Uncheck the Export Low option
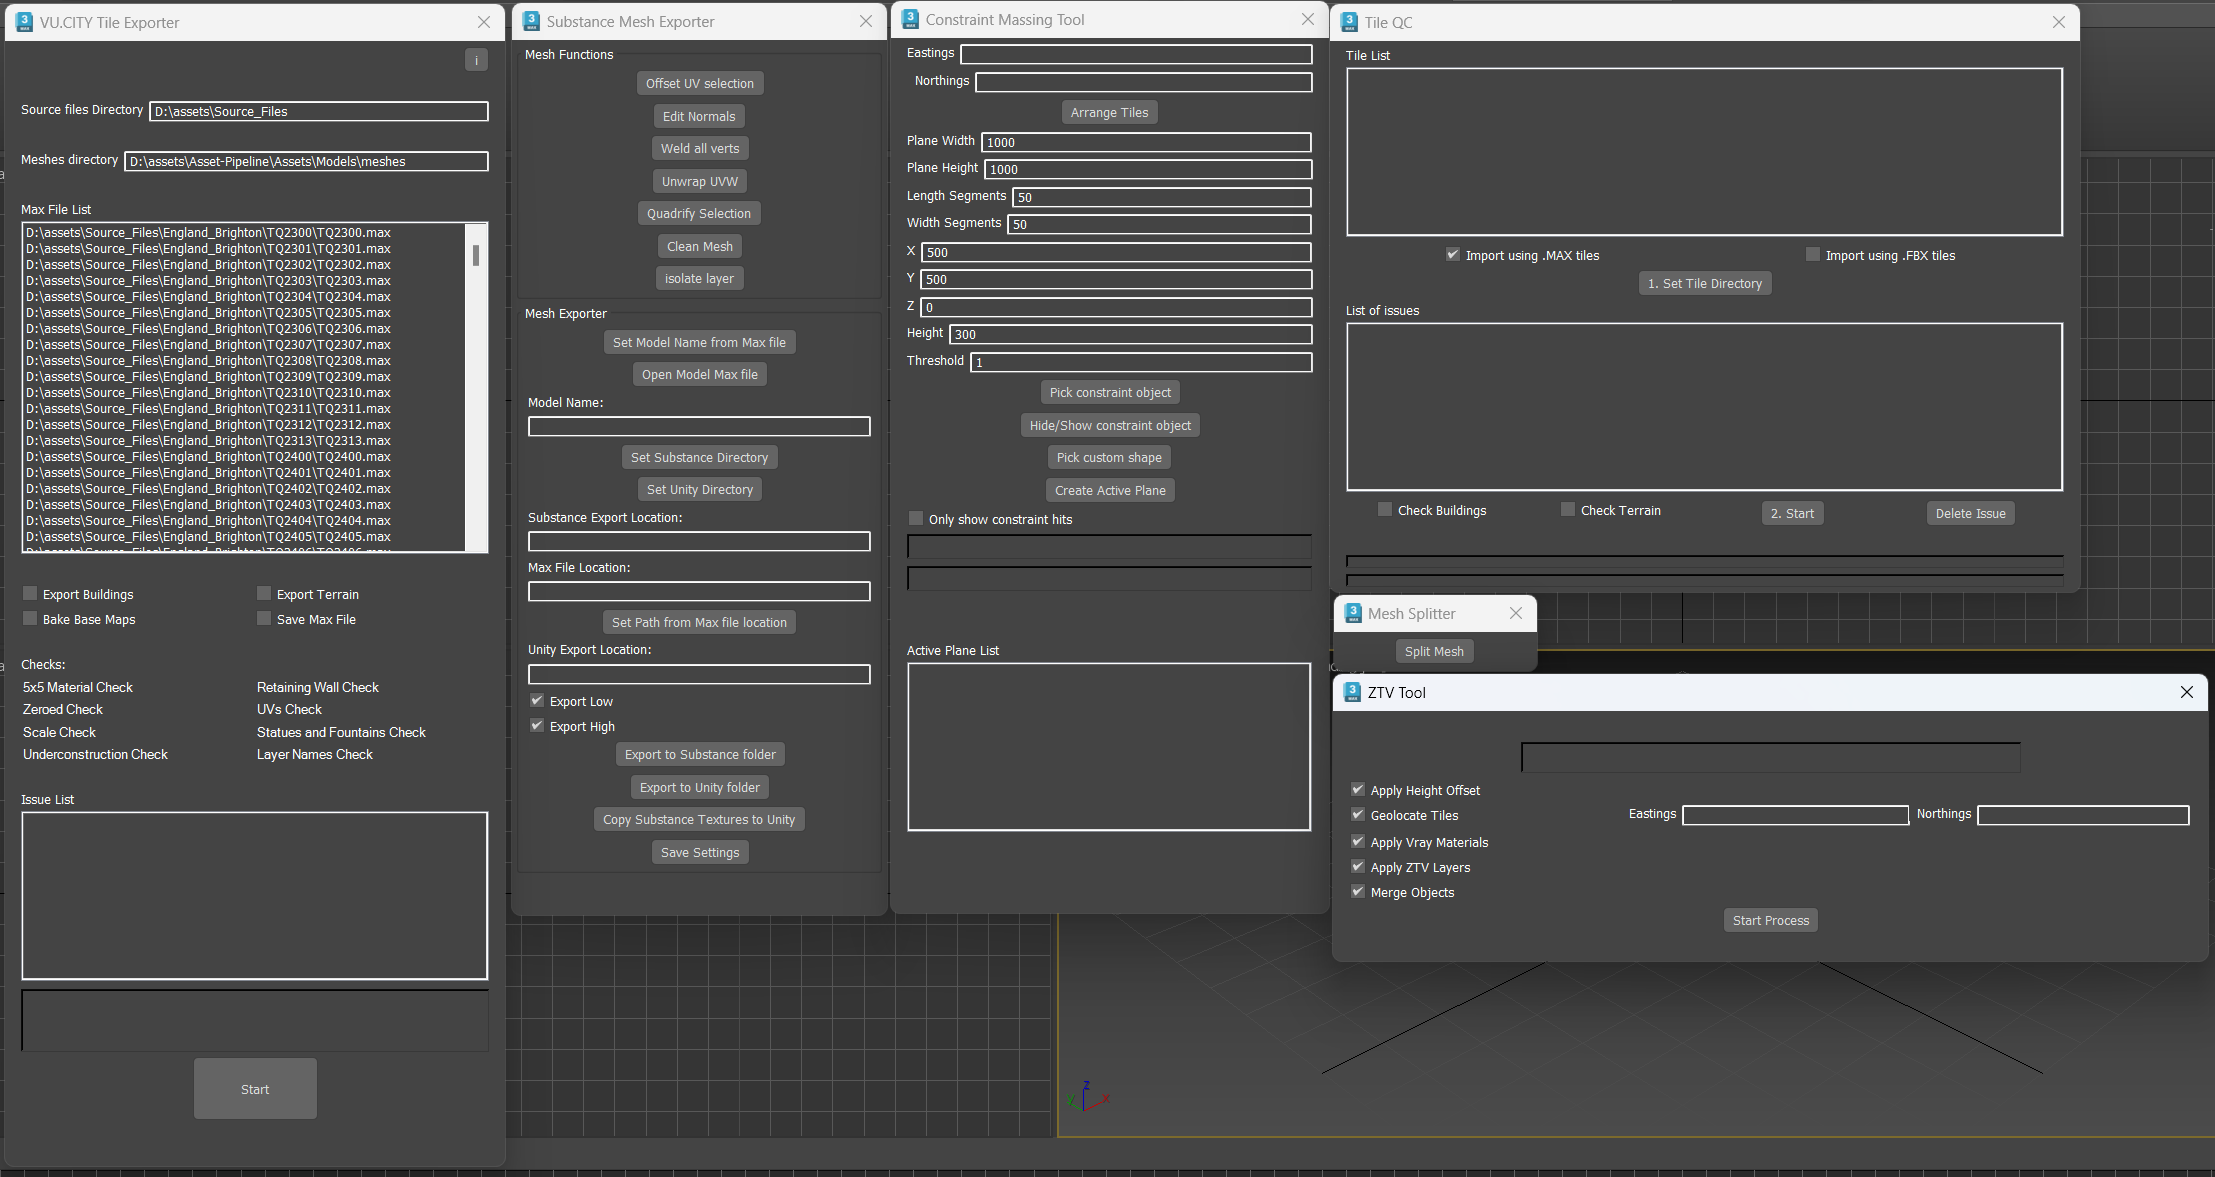The image size is (2215, 1177). point(537,701)
